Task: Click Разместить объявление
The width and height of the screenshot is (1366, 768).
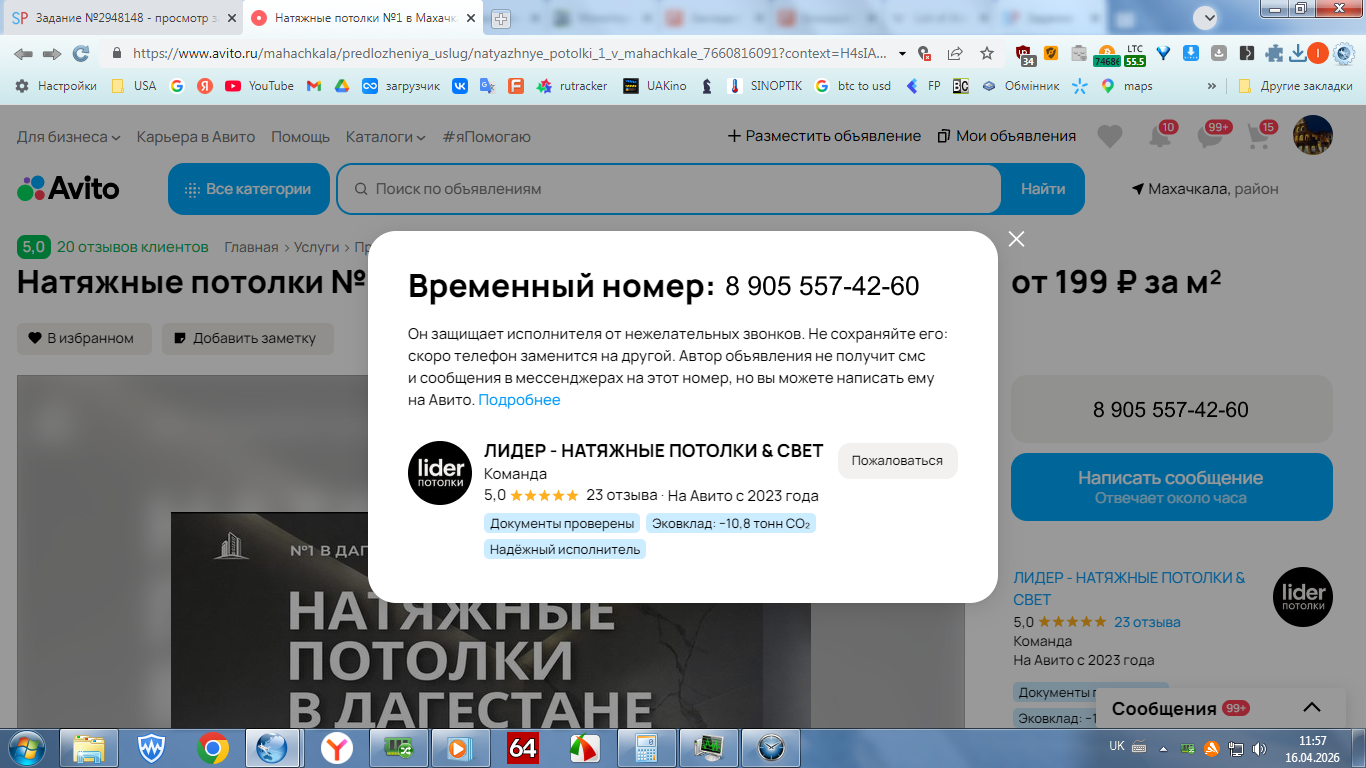Action: [x=824, y=136]
